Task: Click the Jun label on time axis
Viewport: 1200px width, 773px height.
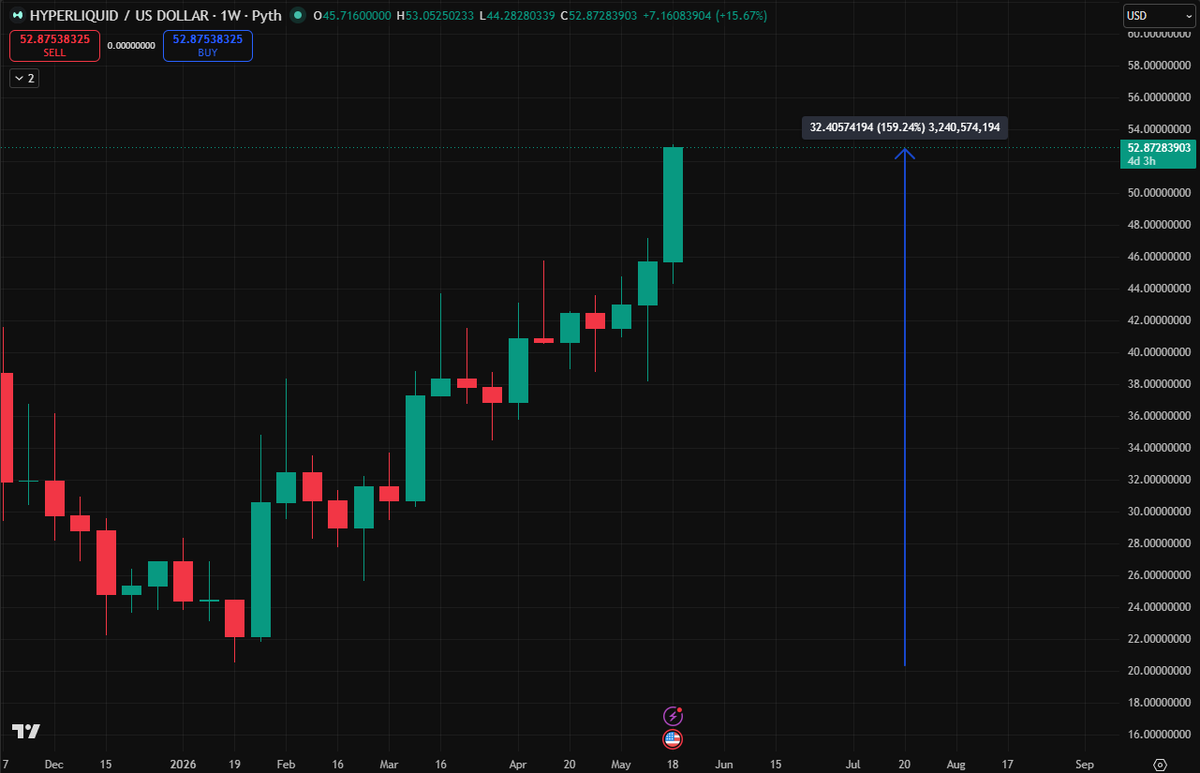Action: 724,764
